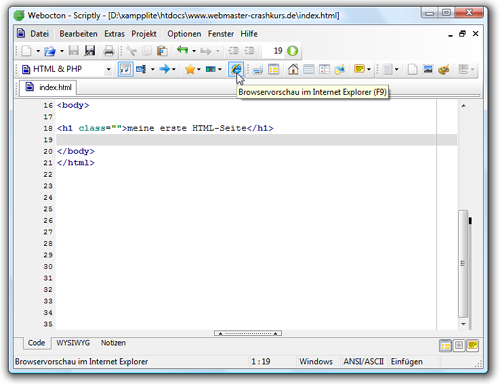Open the Notizen tab
500x384 pixels.
point(113,343)
